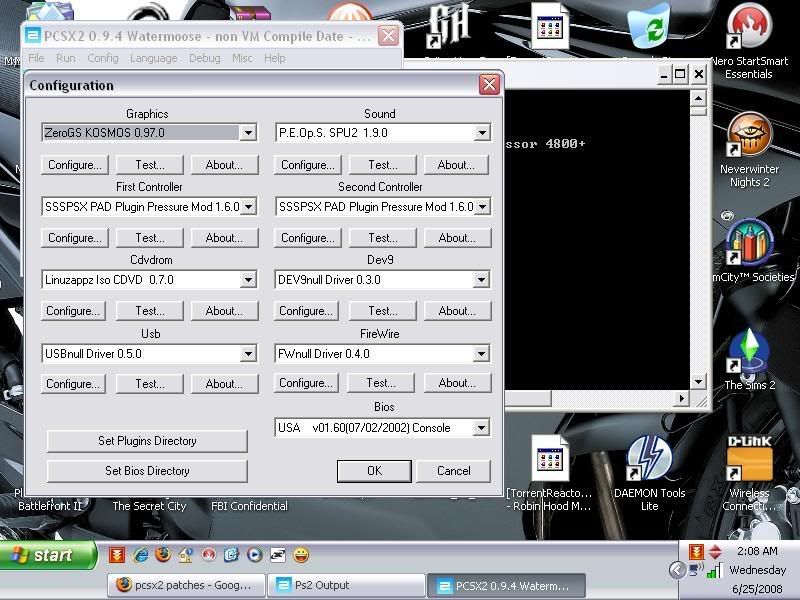
Task: Confirm configuration with OK
Action: click(374, 471)
